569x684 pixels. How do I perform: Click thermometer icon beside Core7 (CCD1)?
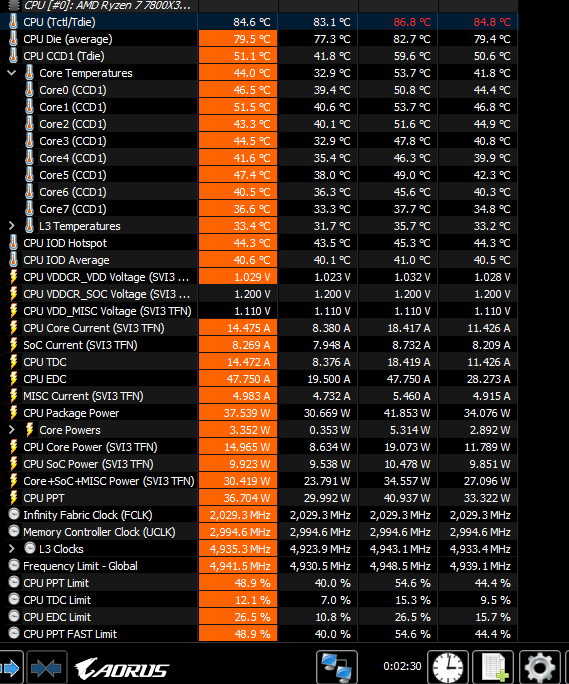(x=29, y=209)
